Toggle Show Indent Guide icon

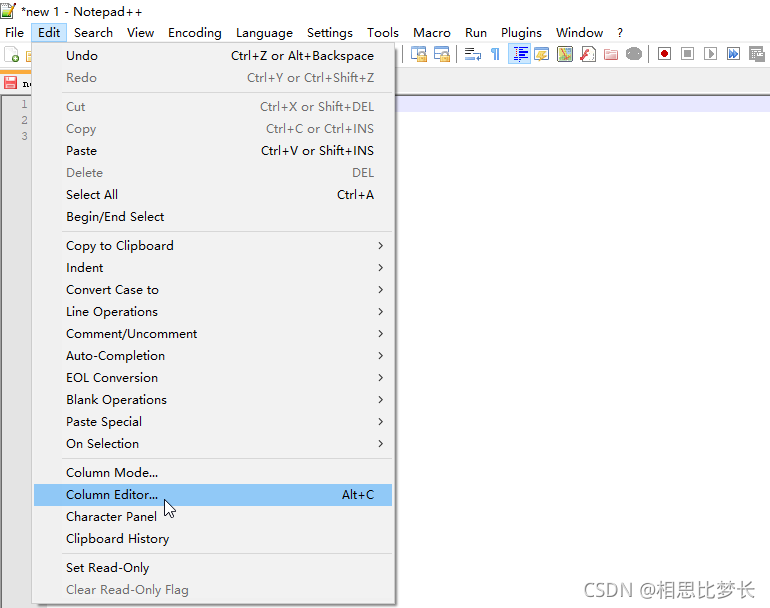click(x=520, y=54)
